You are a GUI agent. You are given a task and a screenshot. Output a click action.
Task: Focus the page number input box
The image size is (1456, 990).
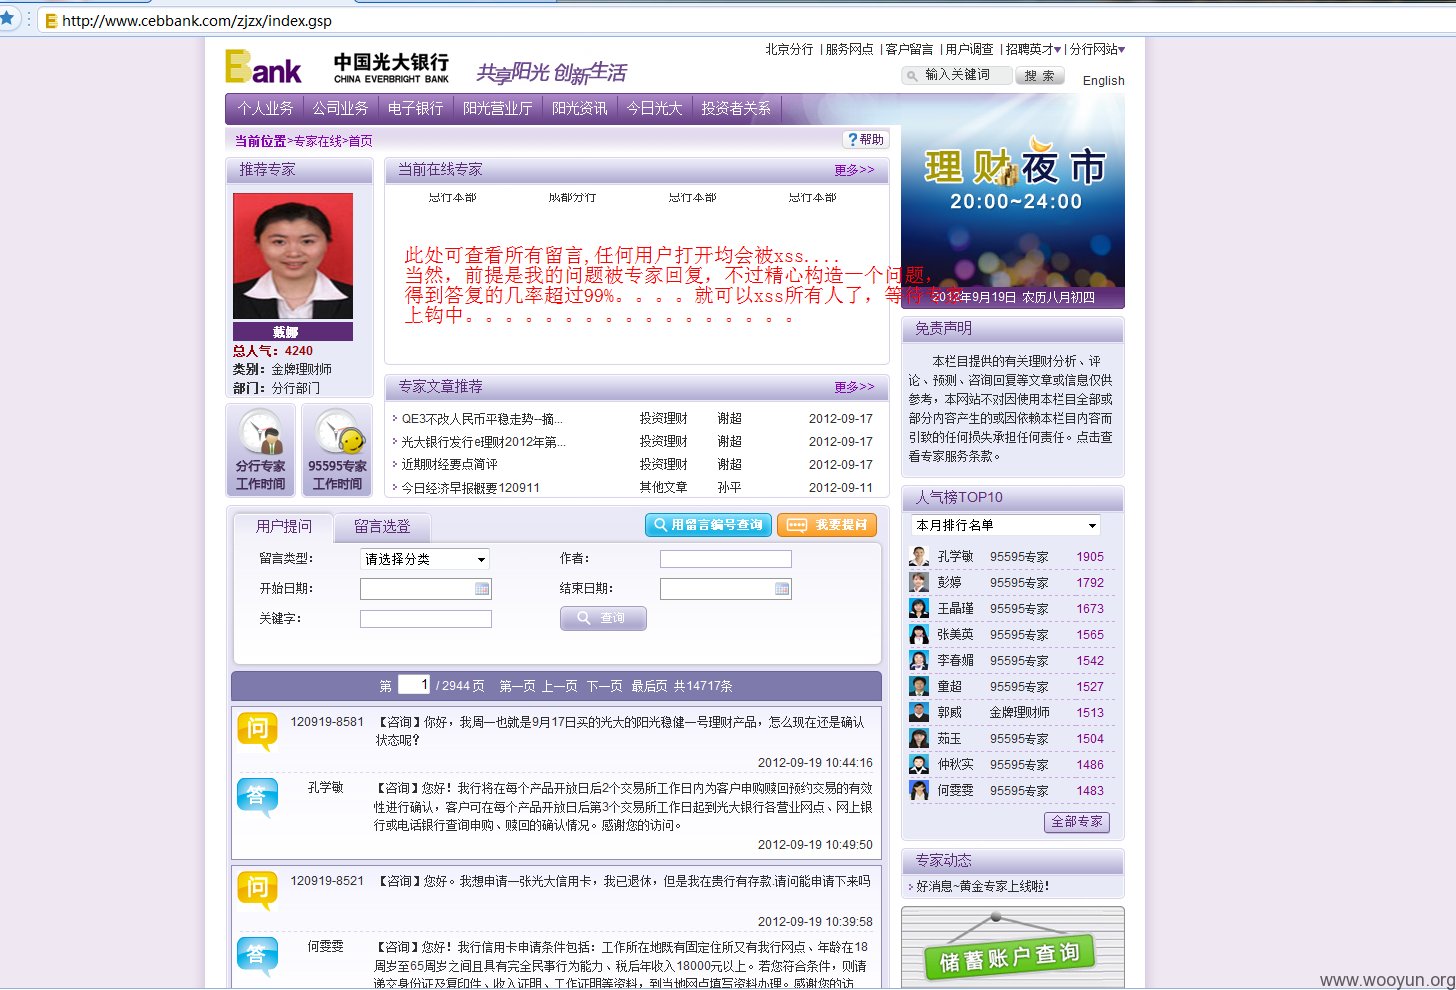(414, 685)
